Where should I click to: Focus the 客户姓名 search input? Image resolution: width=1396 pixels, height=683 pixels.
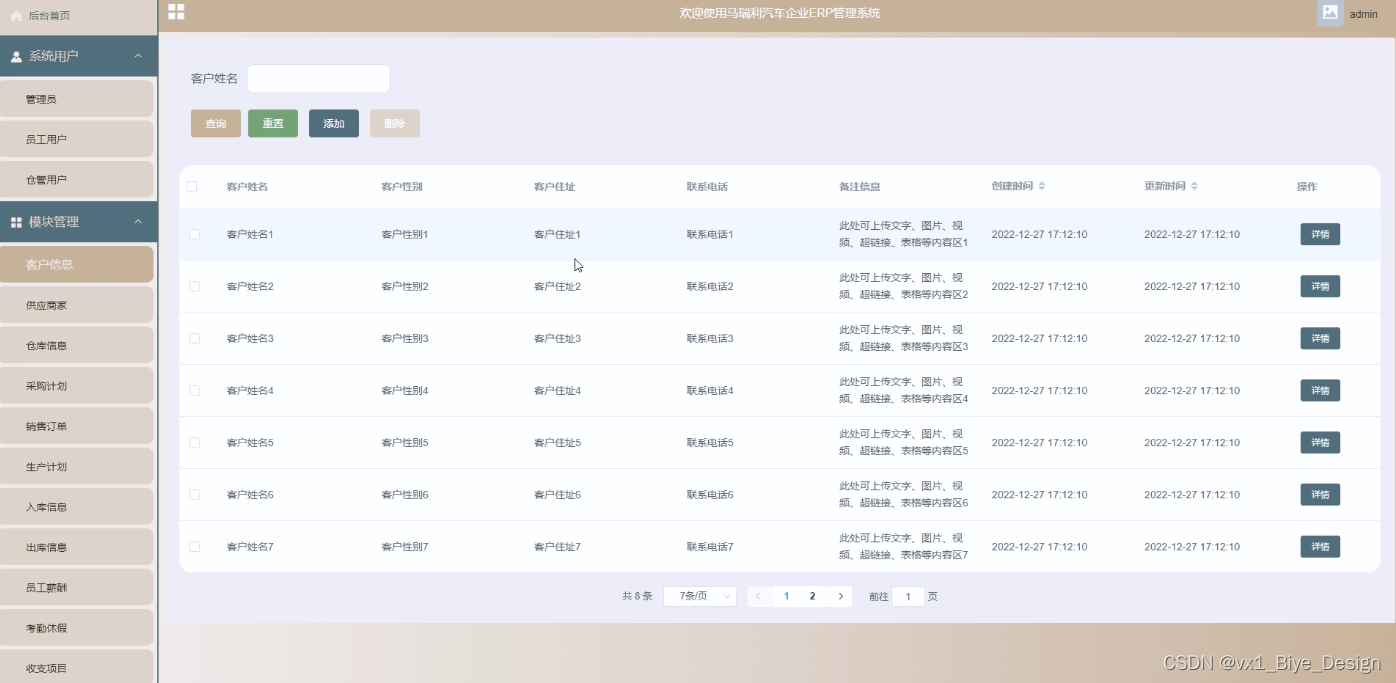[x=318, y=79]
